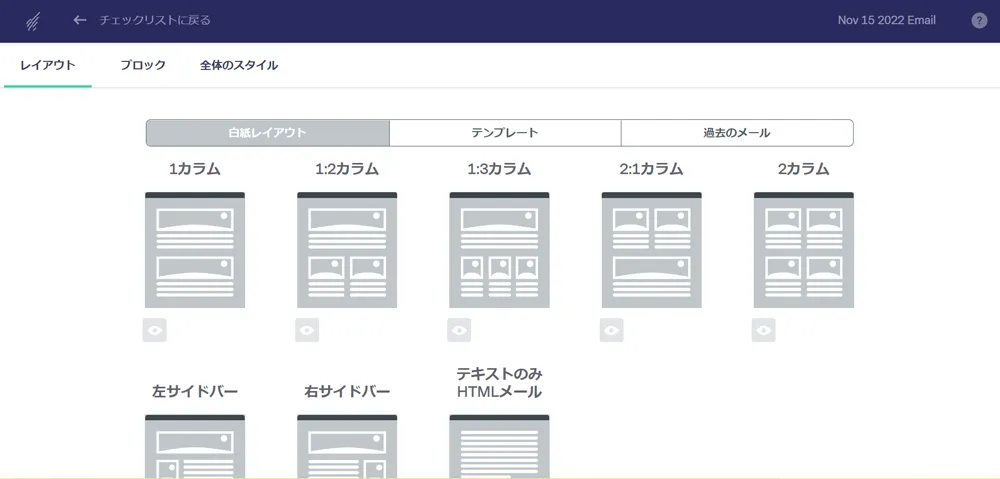Preview 1:3カラム layout with eye icon
The width and height of the screenshot is (1000, 479).
(459, 330)
